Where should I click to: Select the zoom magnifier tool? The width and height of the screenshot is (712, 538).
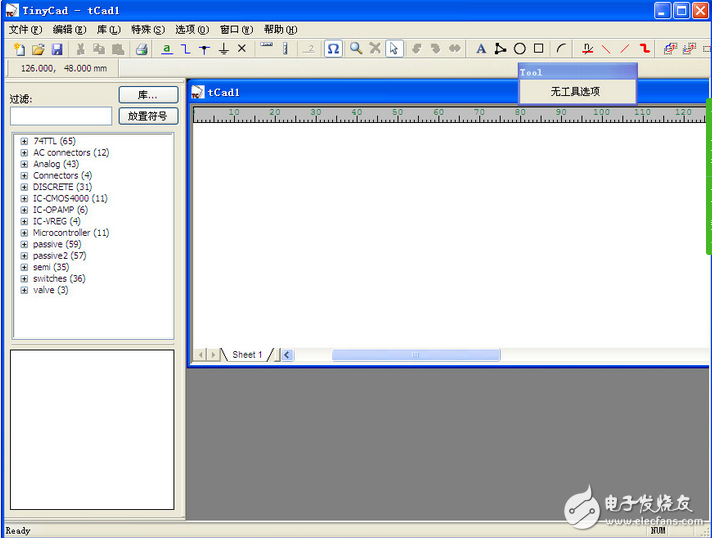click(x=356, y=48)
